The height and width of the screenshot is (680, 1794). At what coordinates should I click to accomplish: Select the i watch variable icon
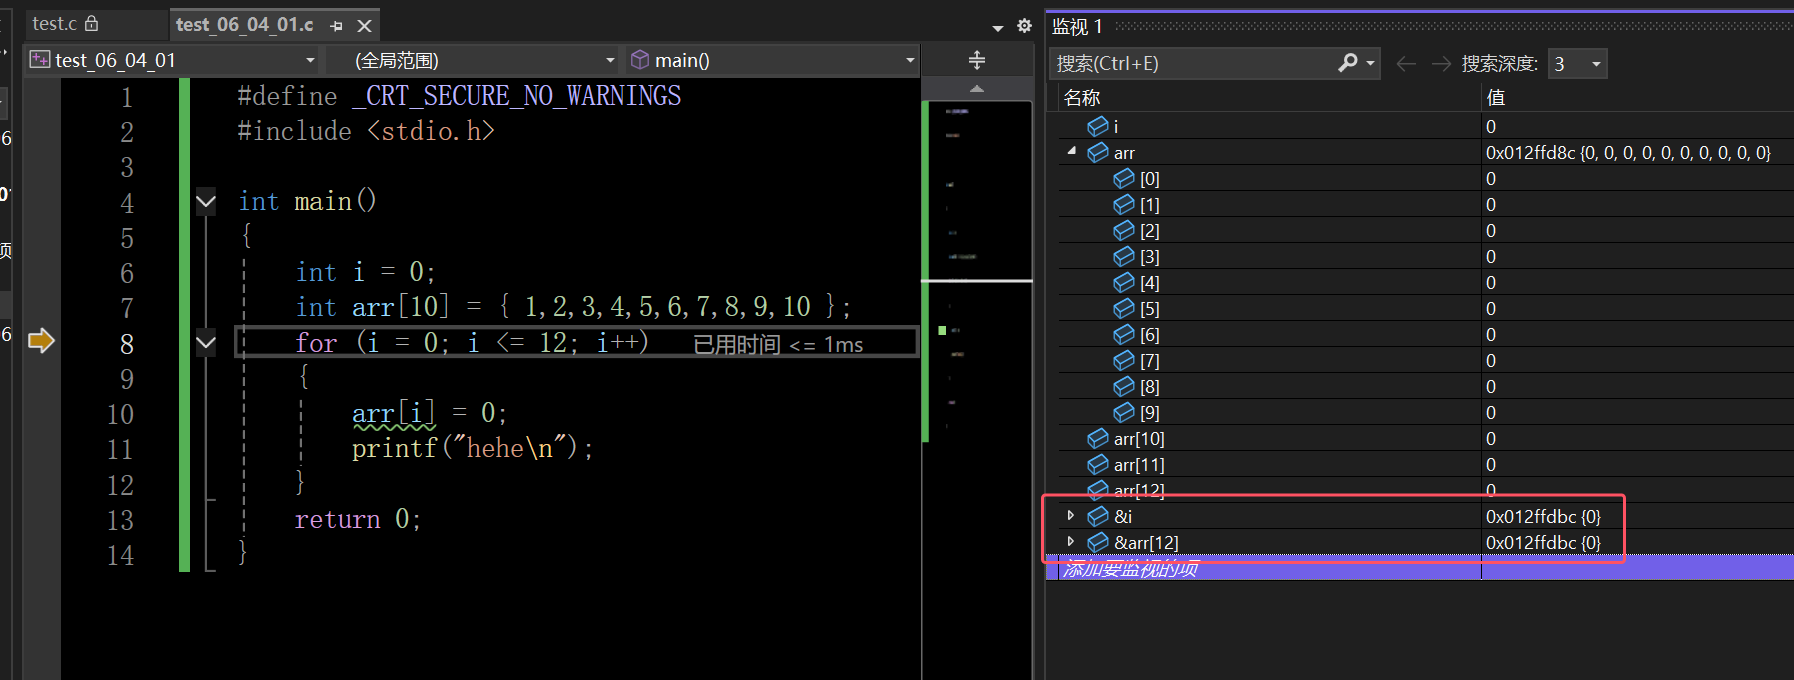click(1098, 126)
